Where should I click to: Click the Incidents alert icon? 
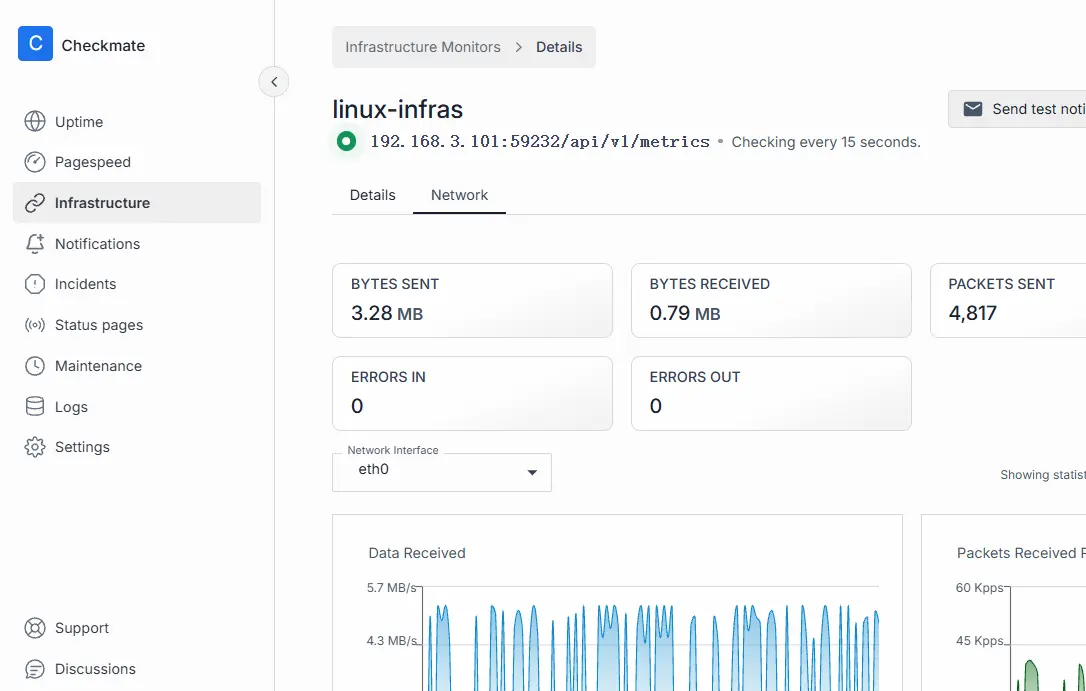(35, 284)
